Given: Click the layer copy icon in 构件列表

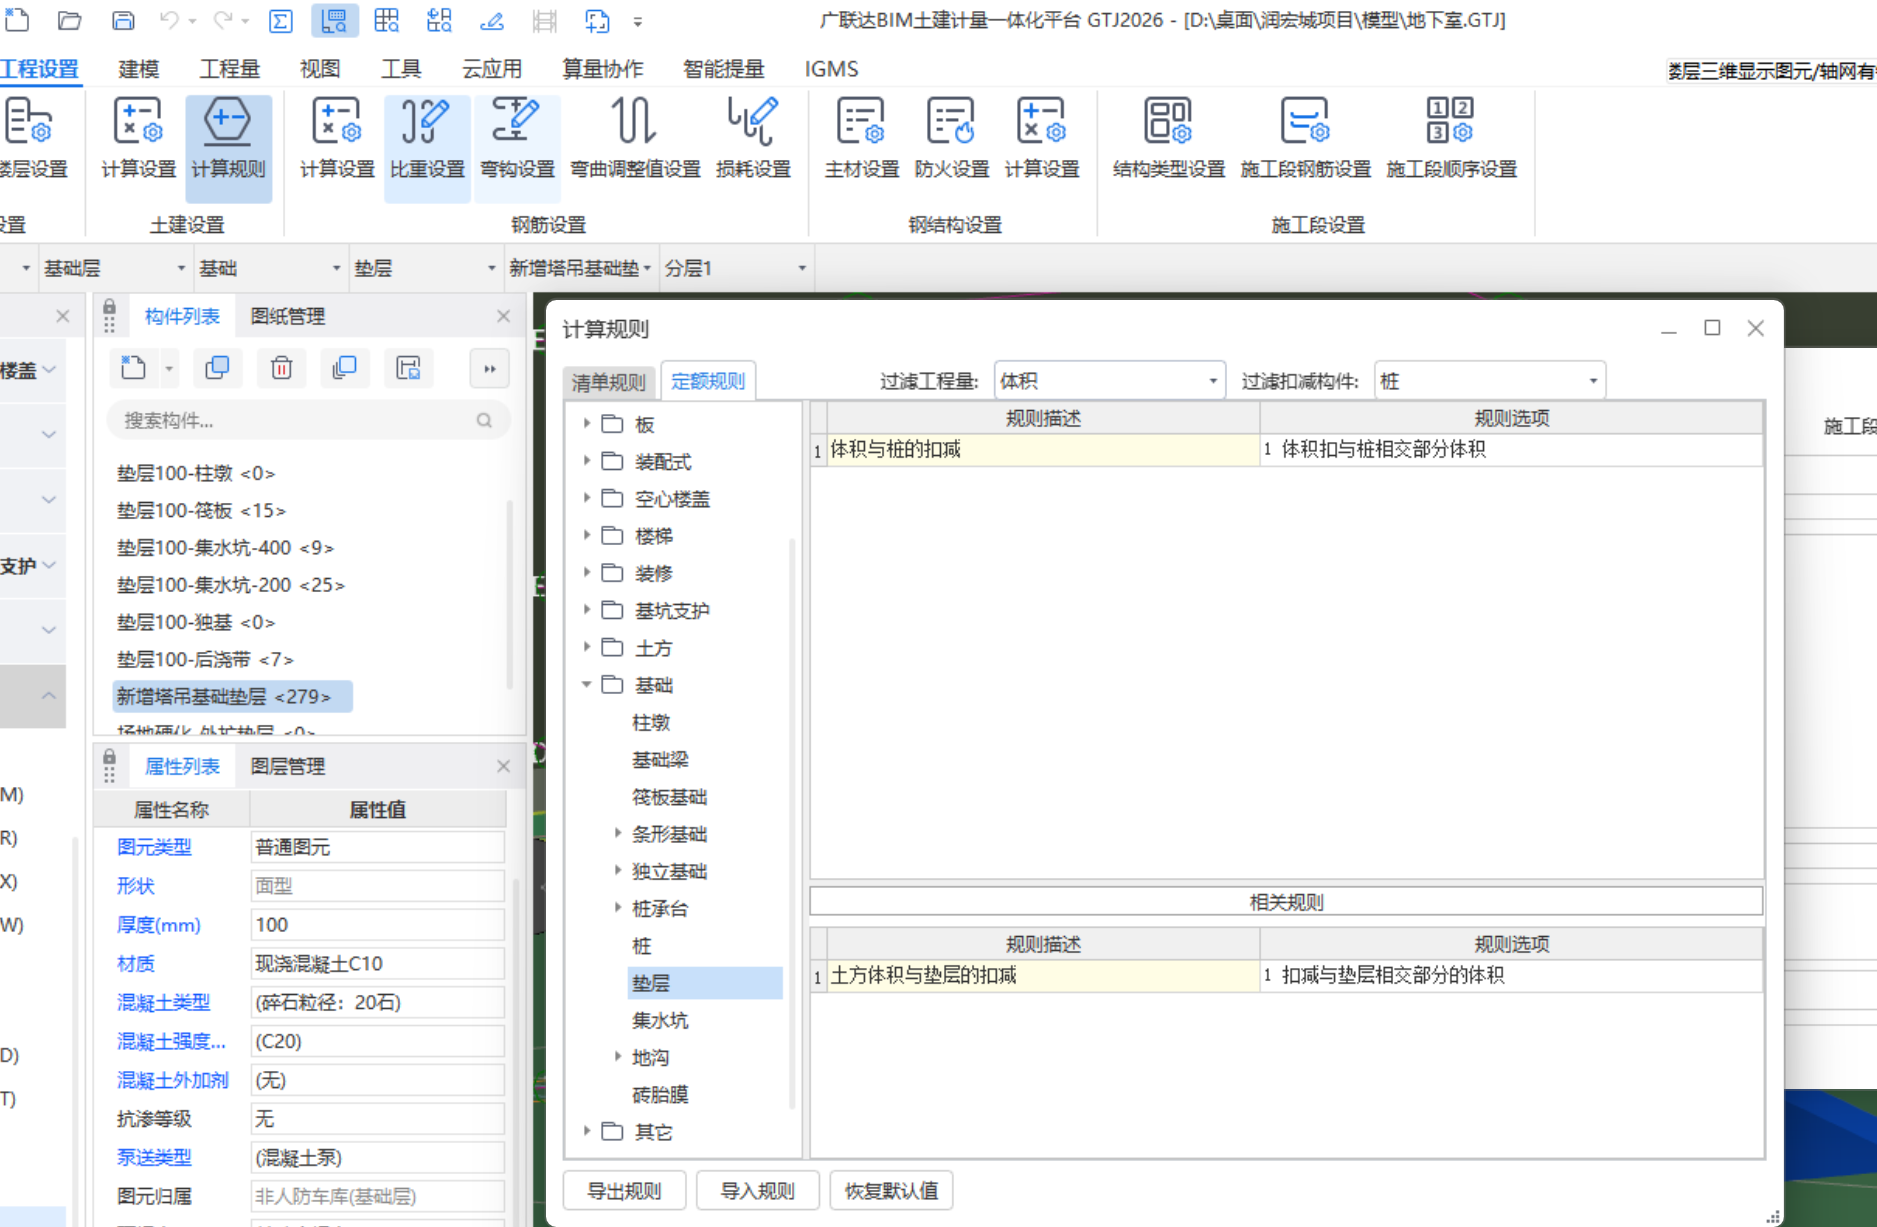Looking at the screenshot, I should pyautogui.click(x=345, y=368).
